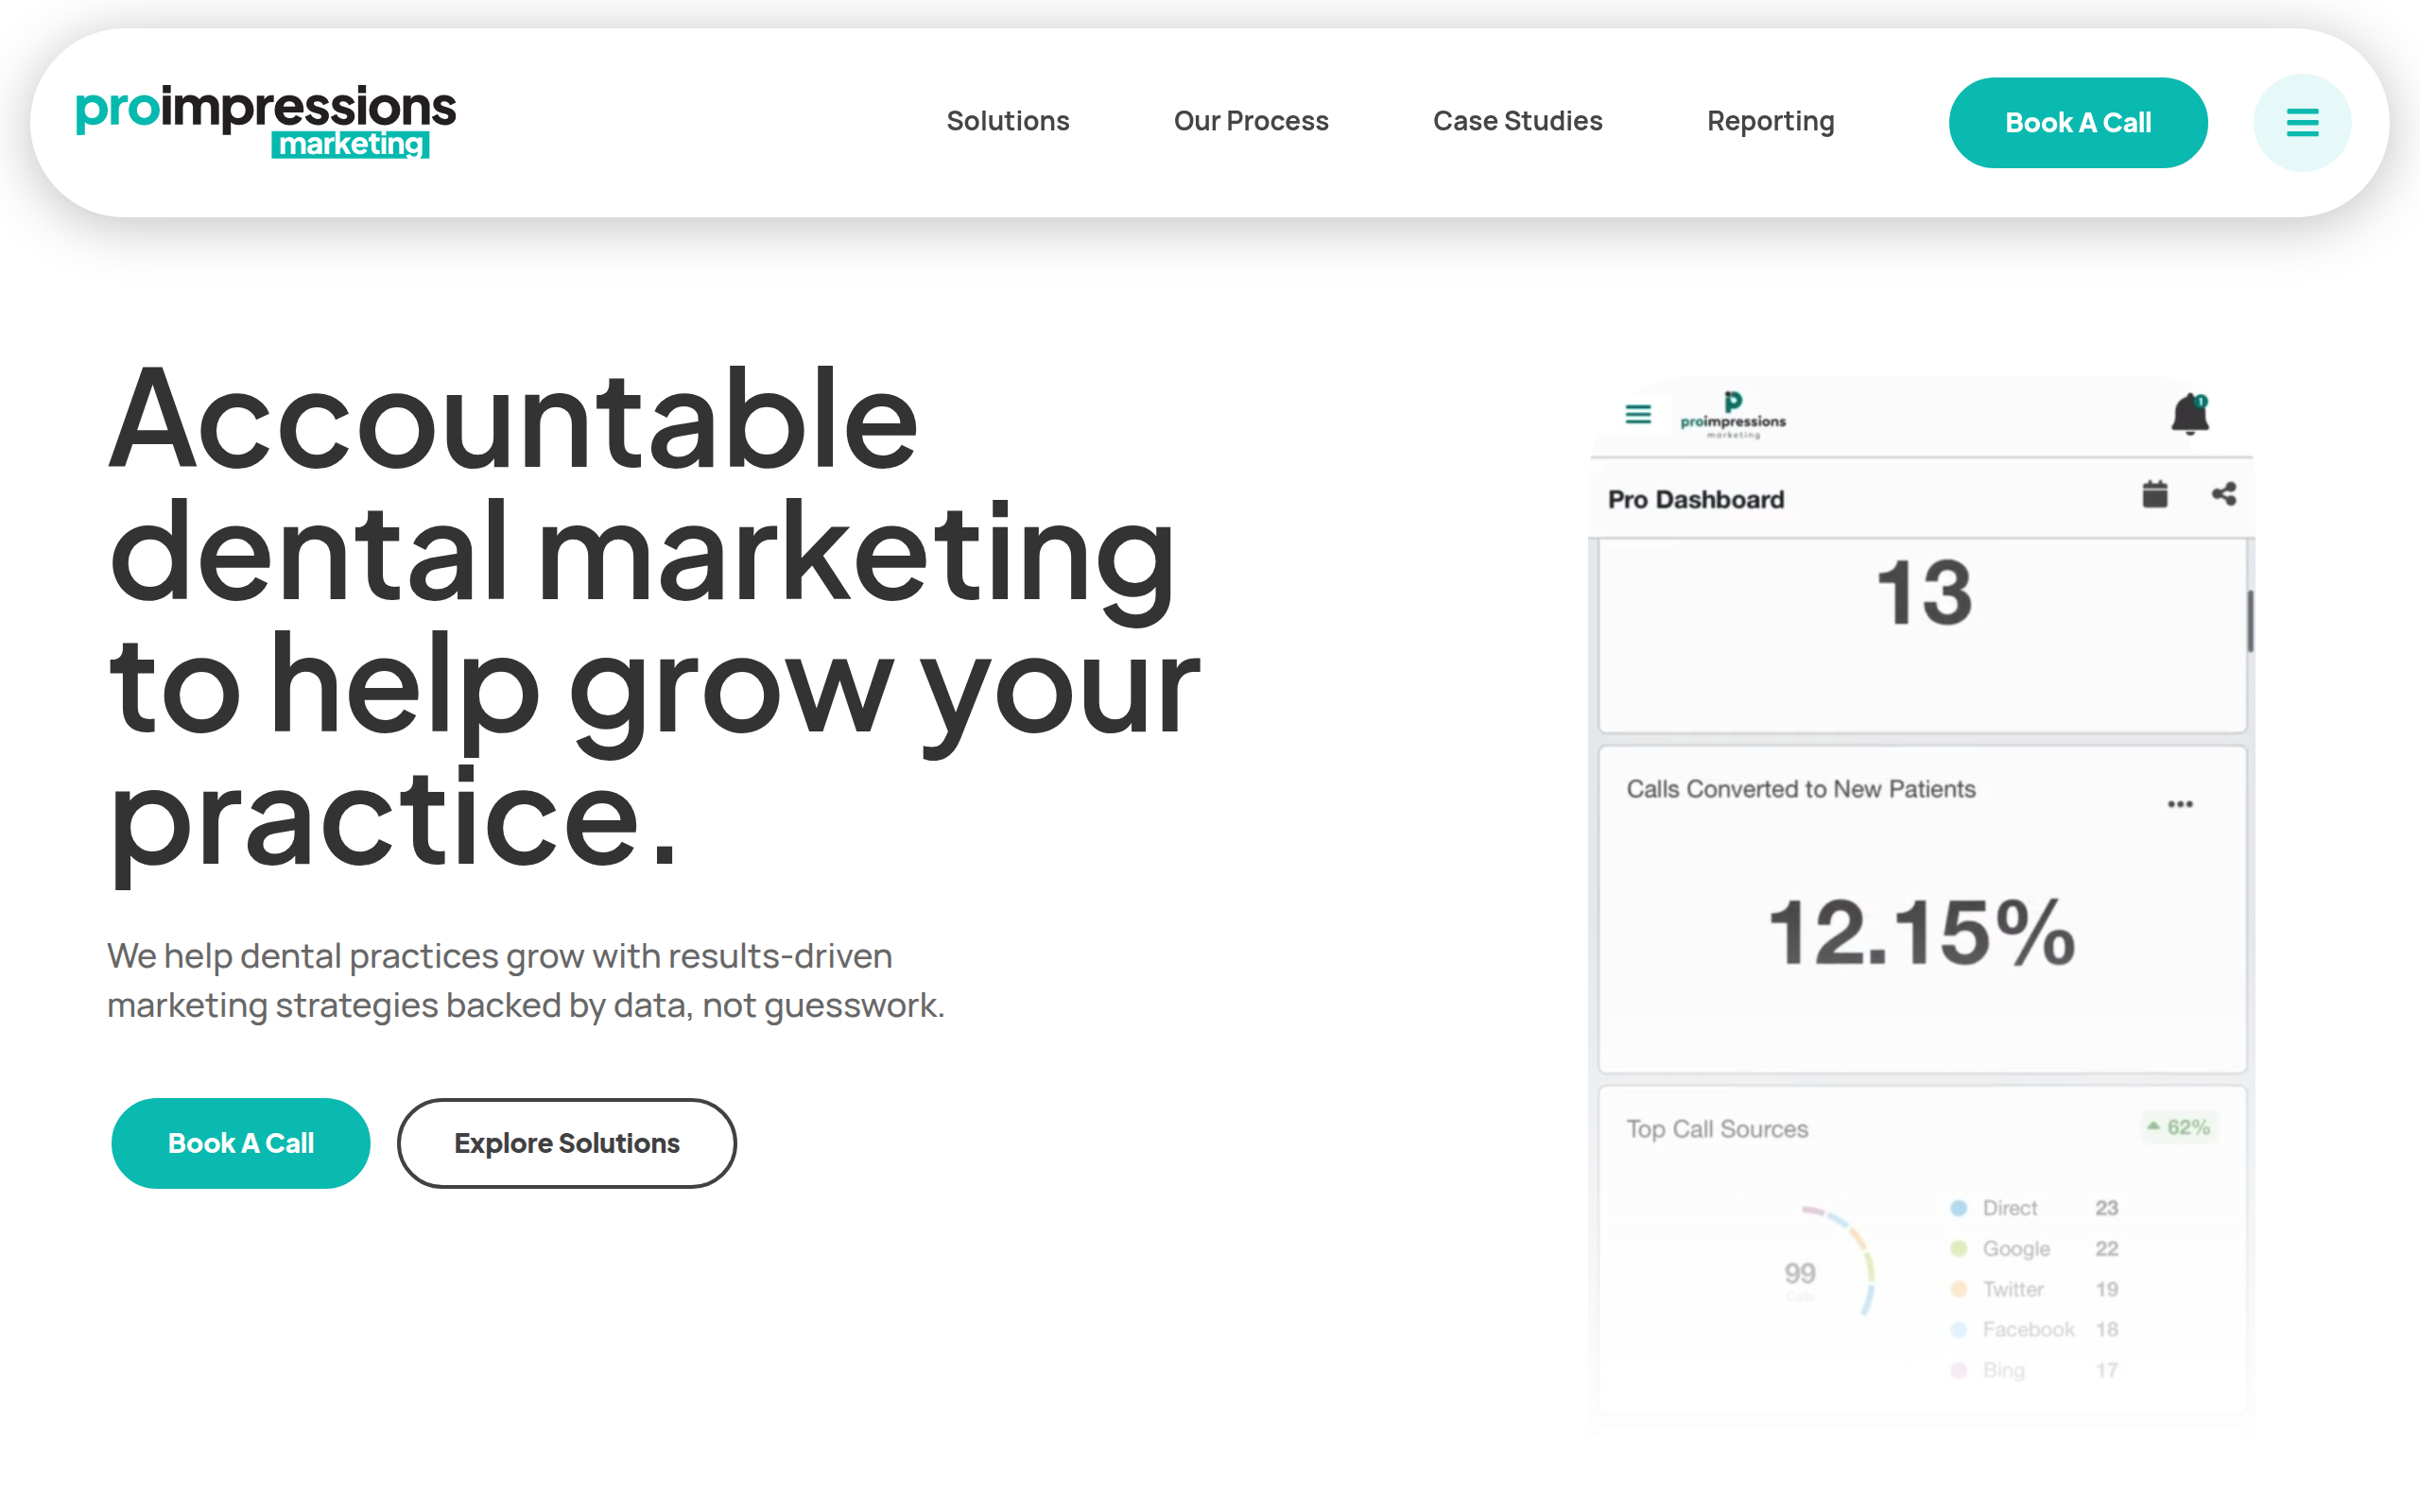Expand the Reporting menu item
2420x1512 pixels.
[x=1770, y=120]
